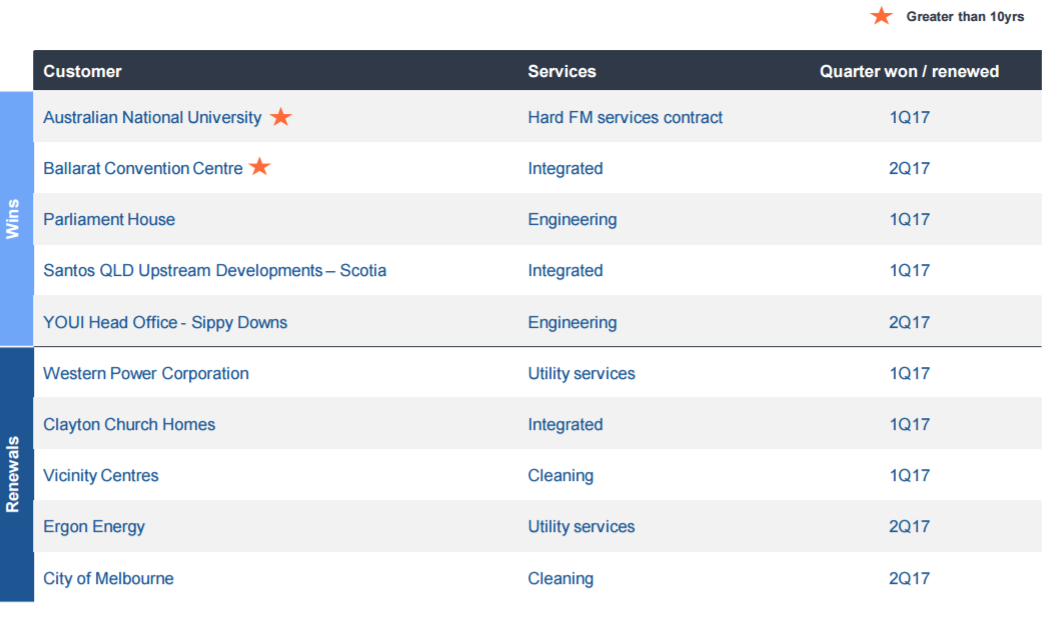1060x624 pixels.
Task: Open Western Power Corporation renewal
Action: (146, 373)
